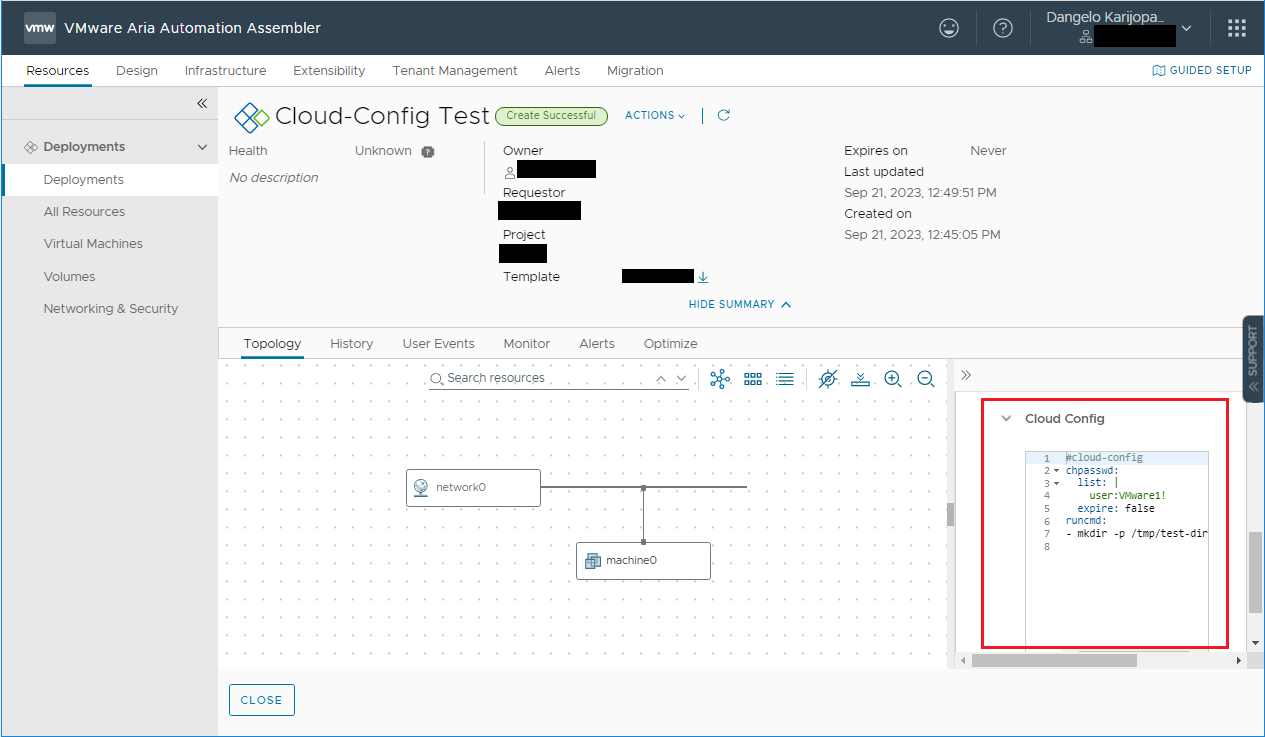Open the application launcher grid icon
The width and height of the screenshot is (1265, 737).
click(1236, 27)
